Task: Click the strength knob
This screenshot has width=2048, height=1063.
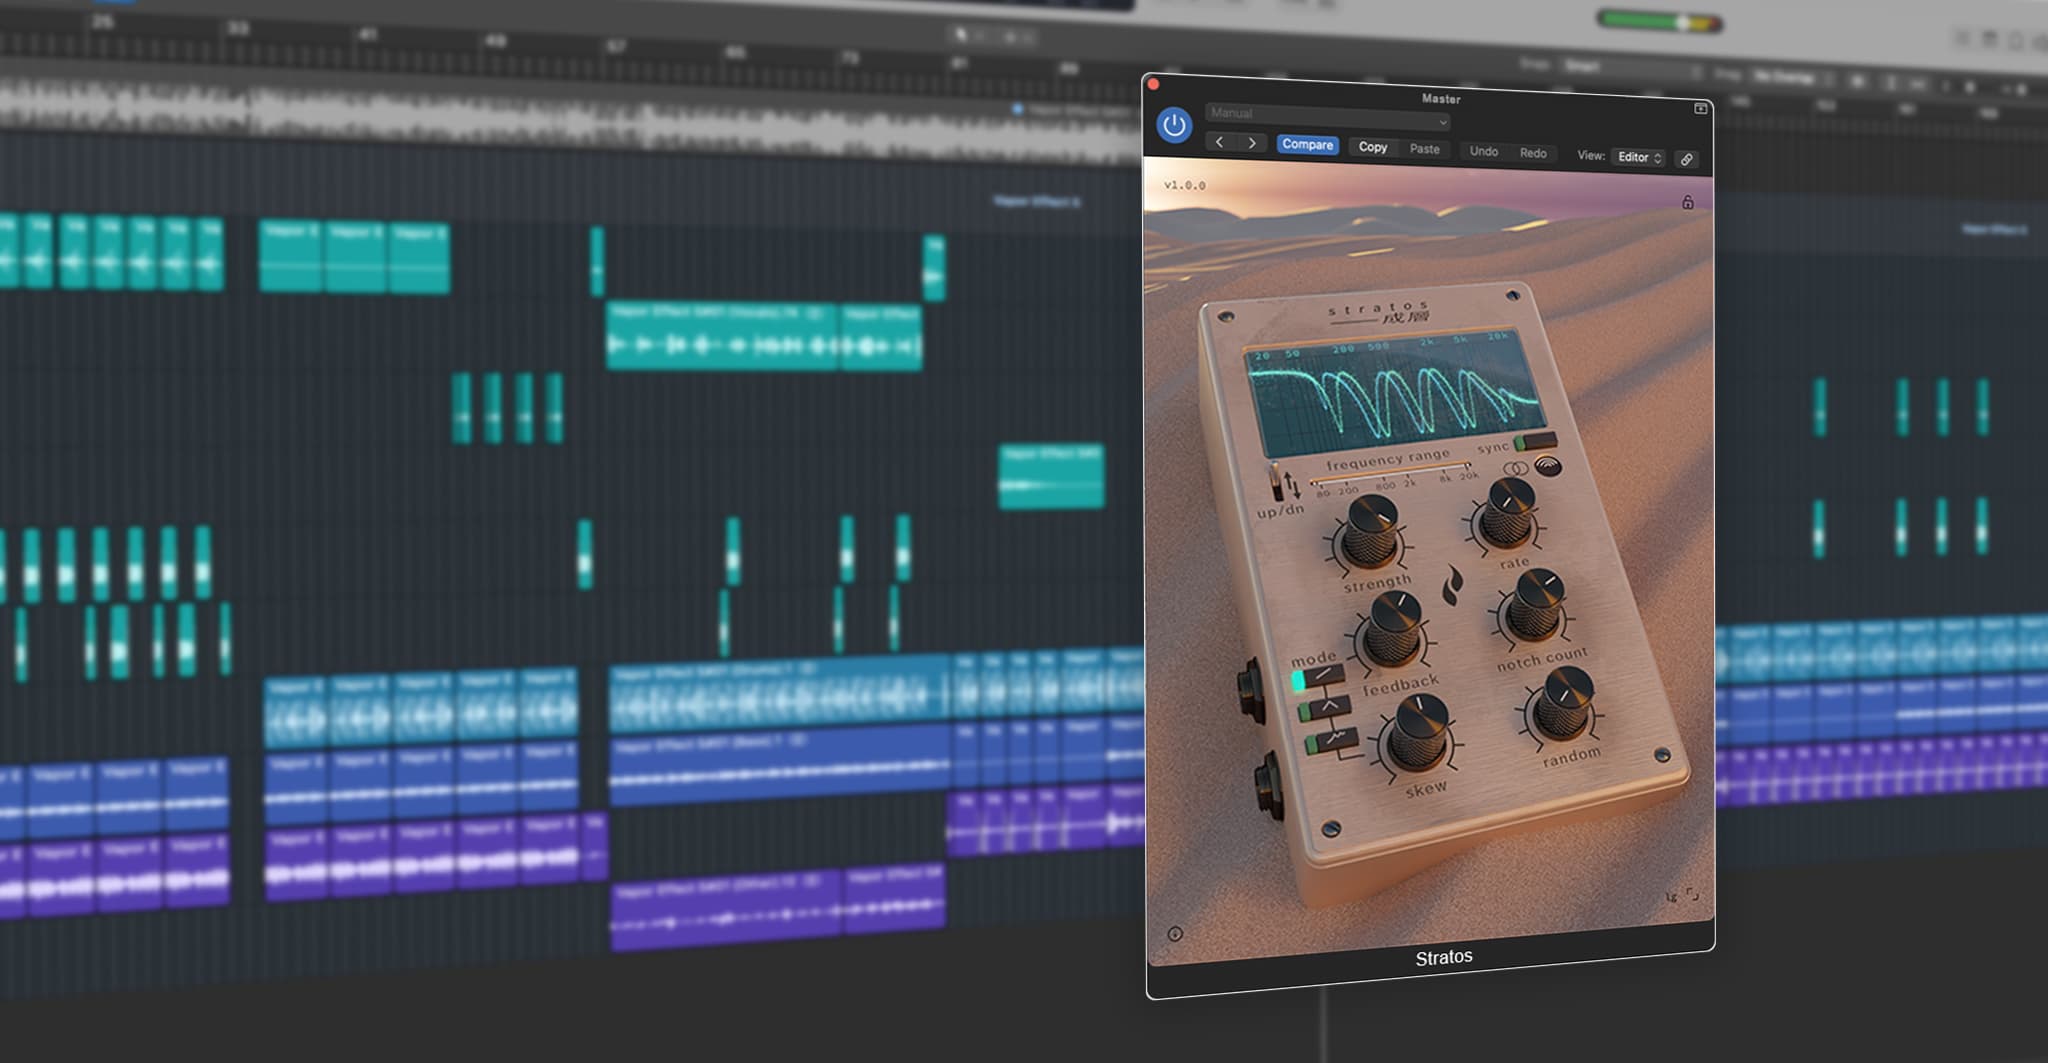Action: [x=1370, y=531]
